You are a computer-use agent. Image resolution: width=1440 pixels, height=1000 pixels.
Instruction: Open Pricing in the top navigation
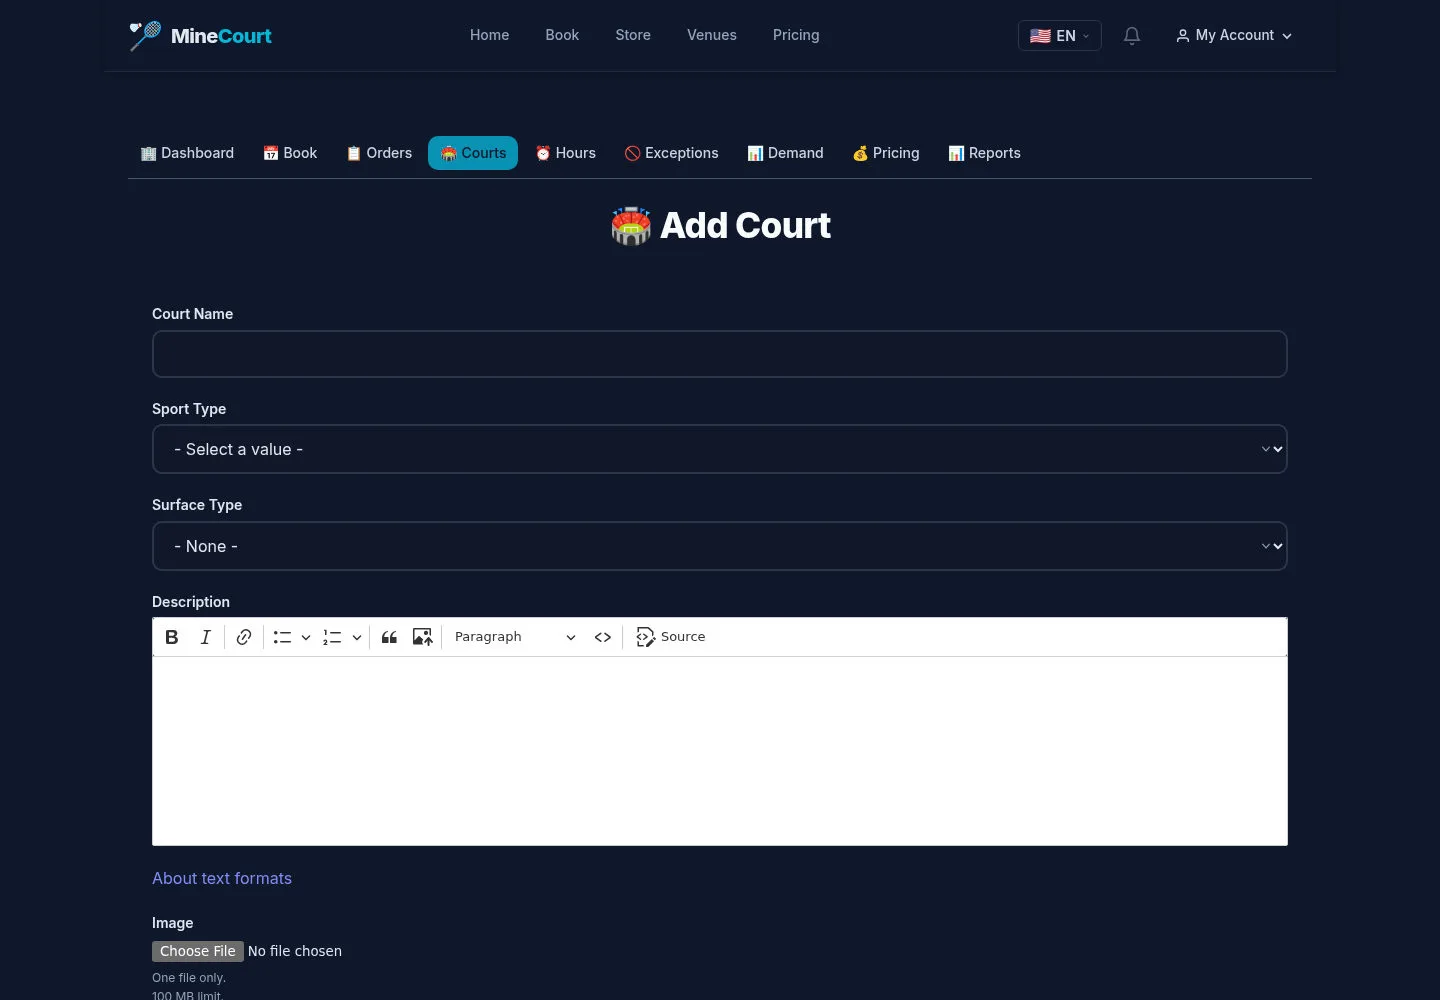coord(796,35)
